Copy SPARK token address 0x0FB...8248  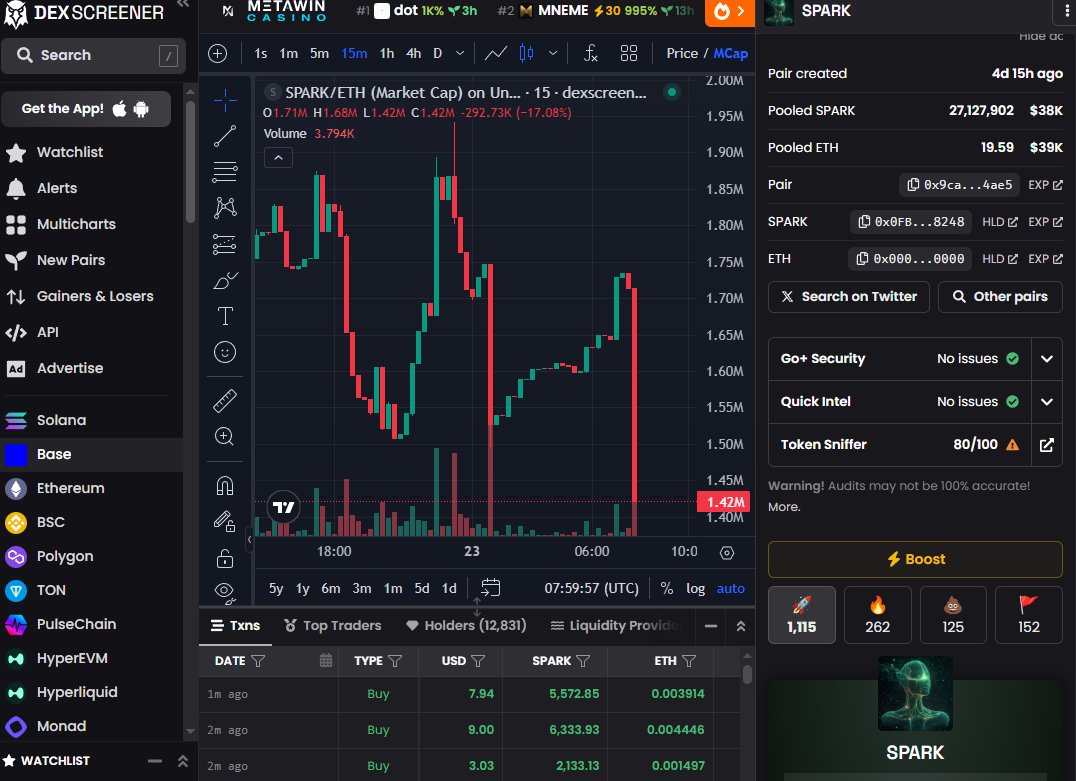pyautogui.click(x=911, y=222)
